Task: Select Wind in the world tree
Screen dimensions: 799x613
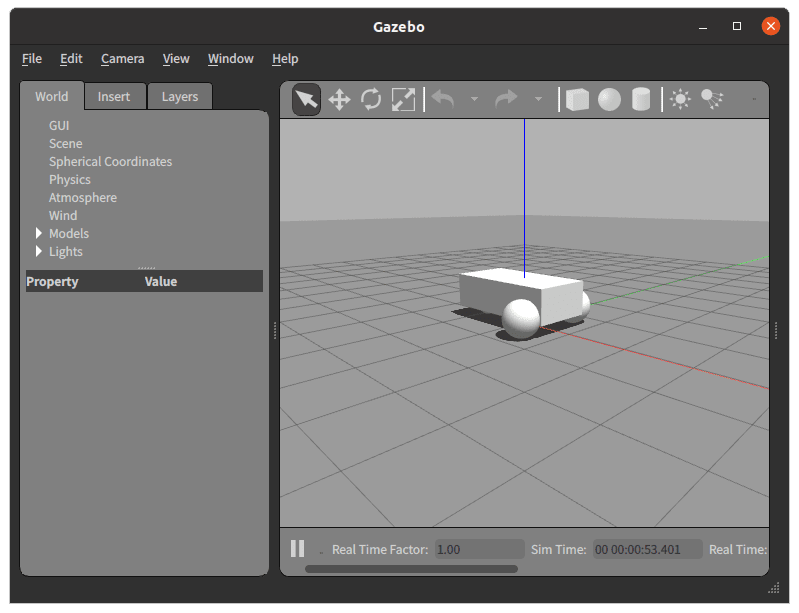Action: [63, 216]
